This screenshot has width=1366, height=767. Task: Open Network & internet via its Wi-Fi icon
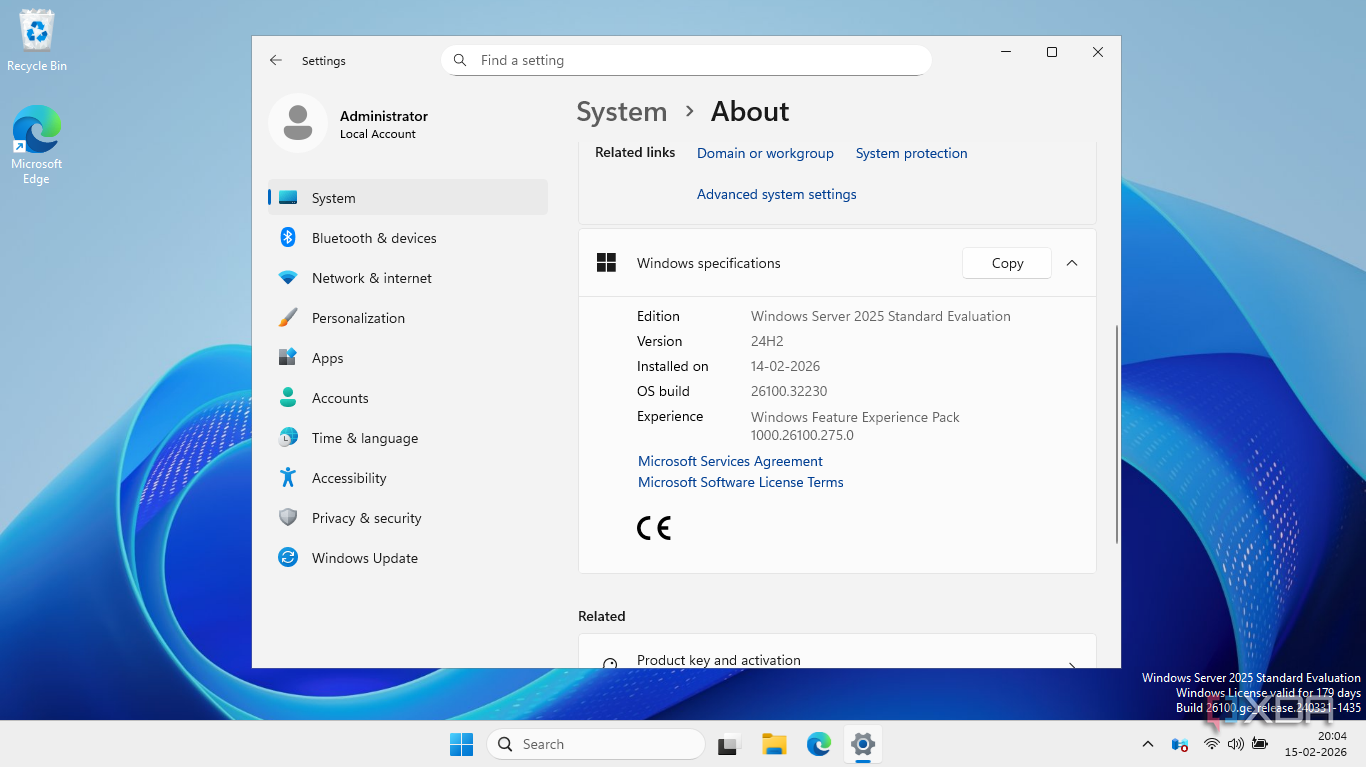tap(288, 278)
